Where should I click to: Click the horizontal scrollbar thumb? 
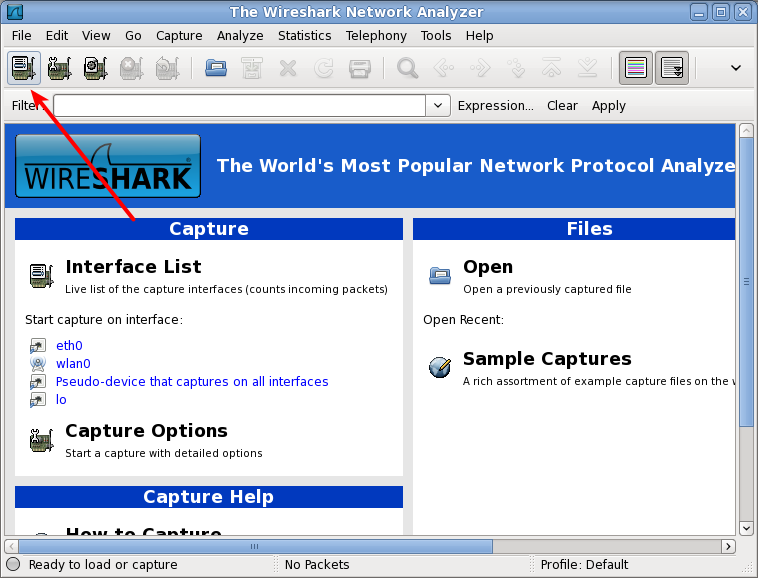click(255, 547)
